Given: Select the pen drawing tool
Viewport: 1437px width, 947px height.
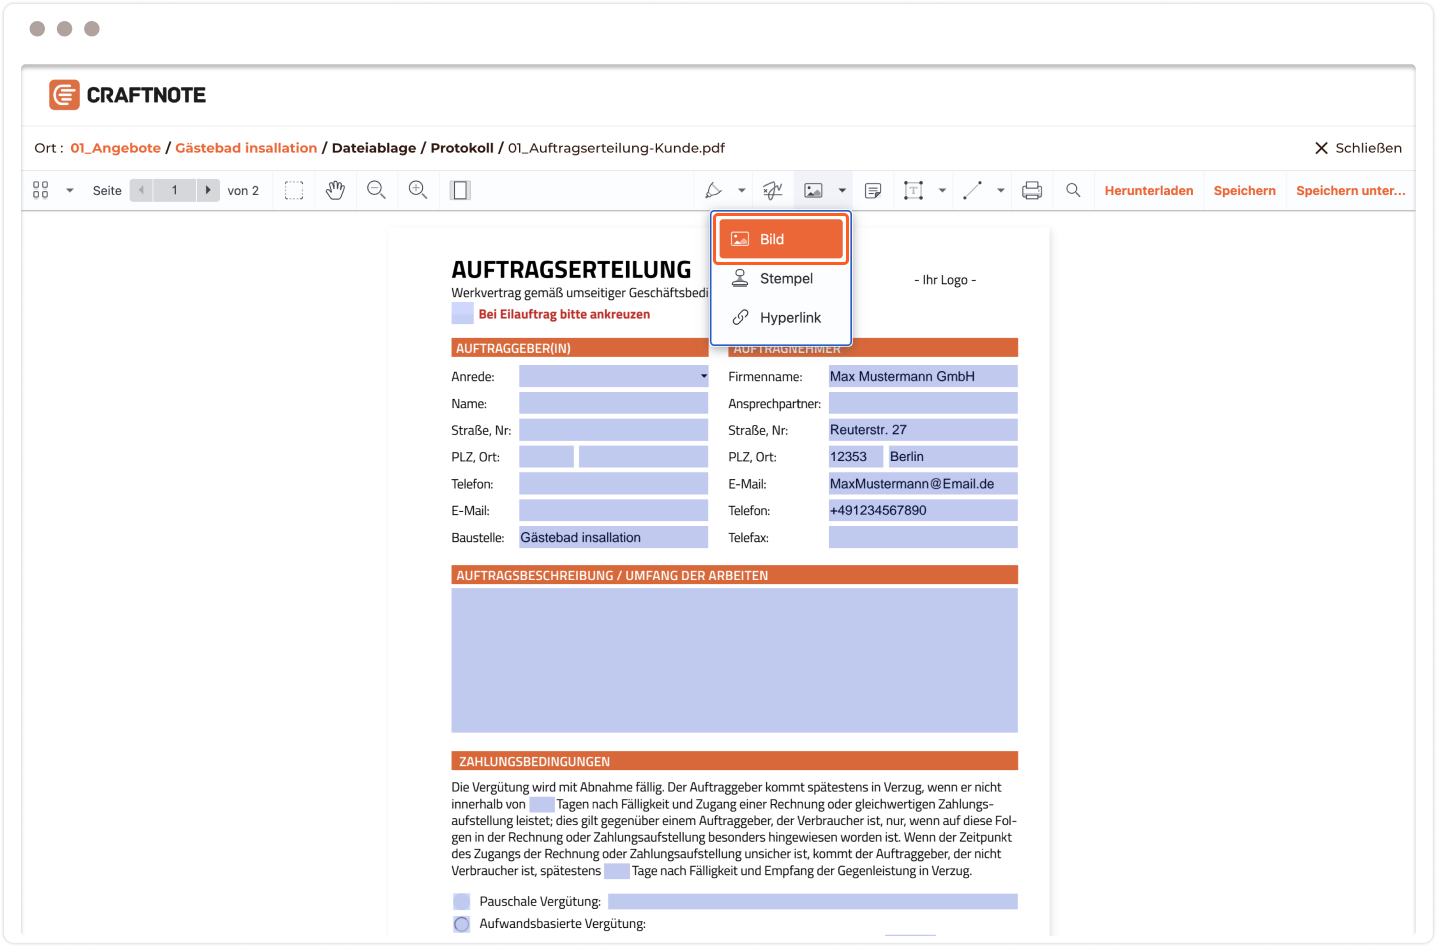Looking at the screenshot, I should point(713,190).
